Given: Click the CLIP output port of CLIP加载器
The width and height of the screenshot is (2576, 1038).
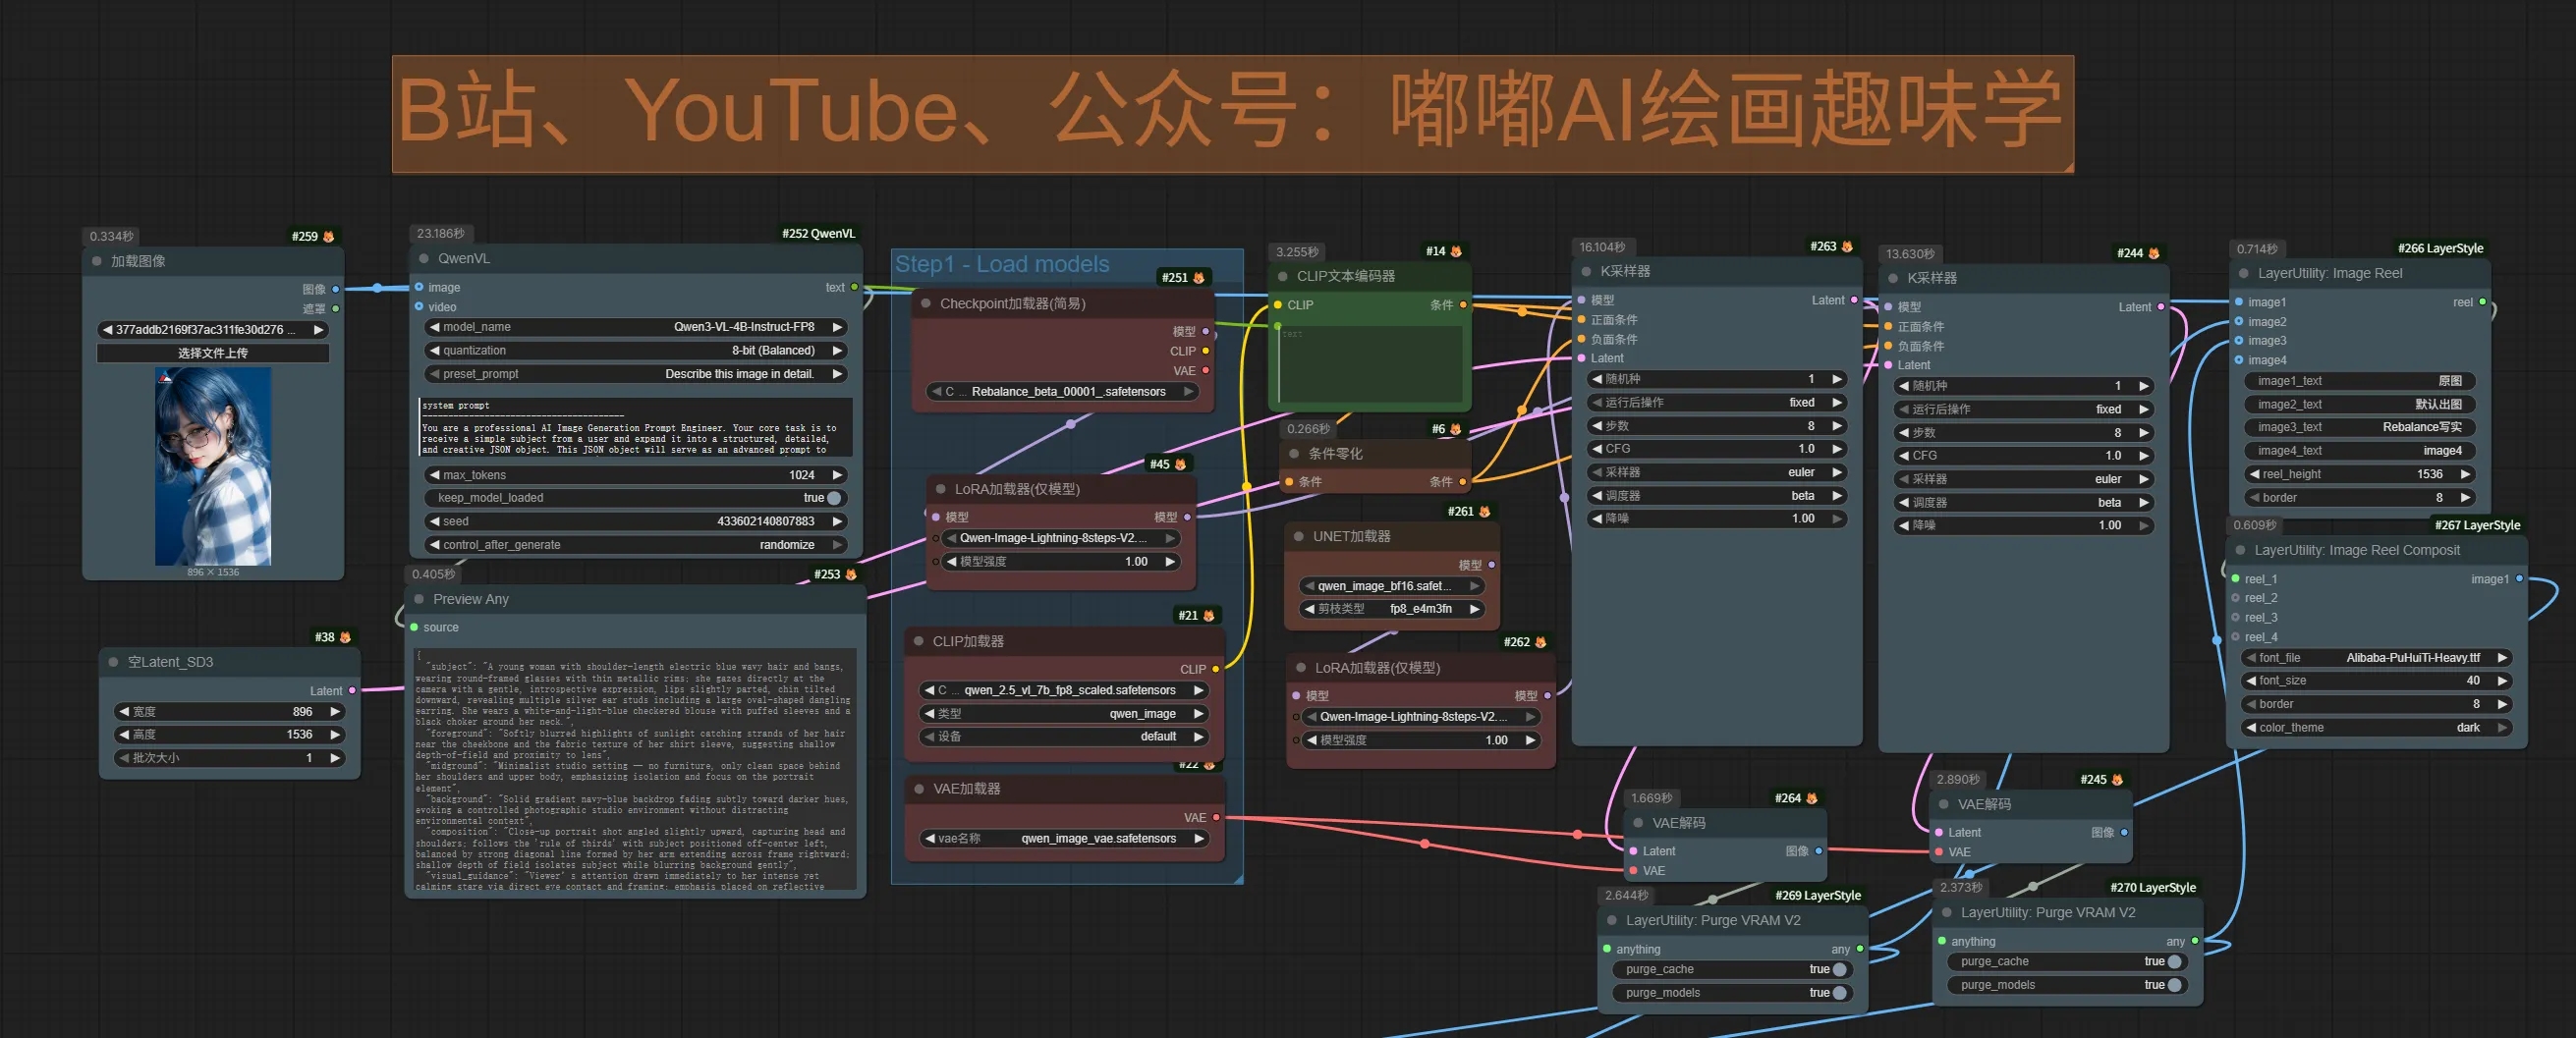Looking at the screenshot, I should pyautogui.click(x=1215, y=670).
